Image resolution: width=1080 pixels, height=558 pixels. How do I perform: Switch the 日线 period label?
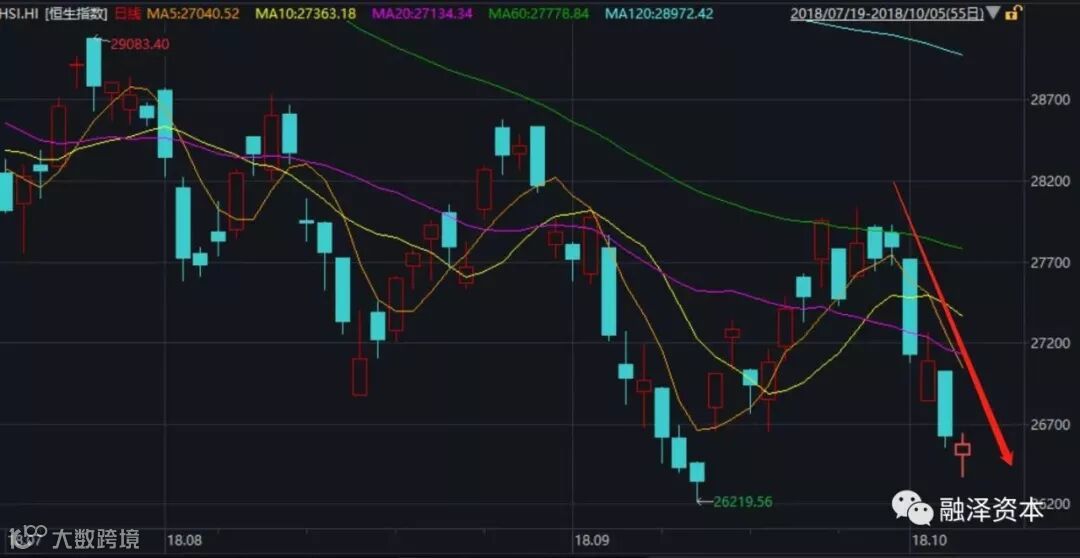(127, 14)
